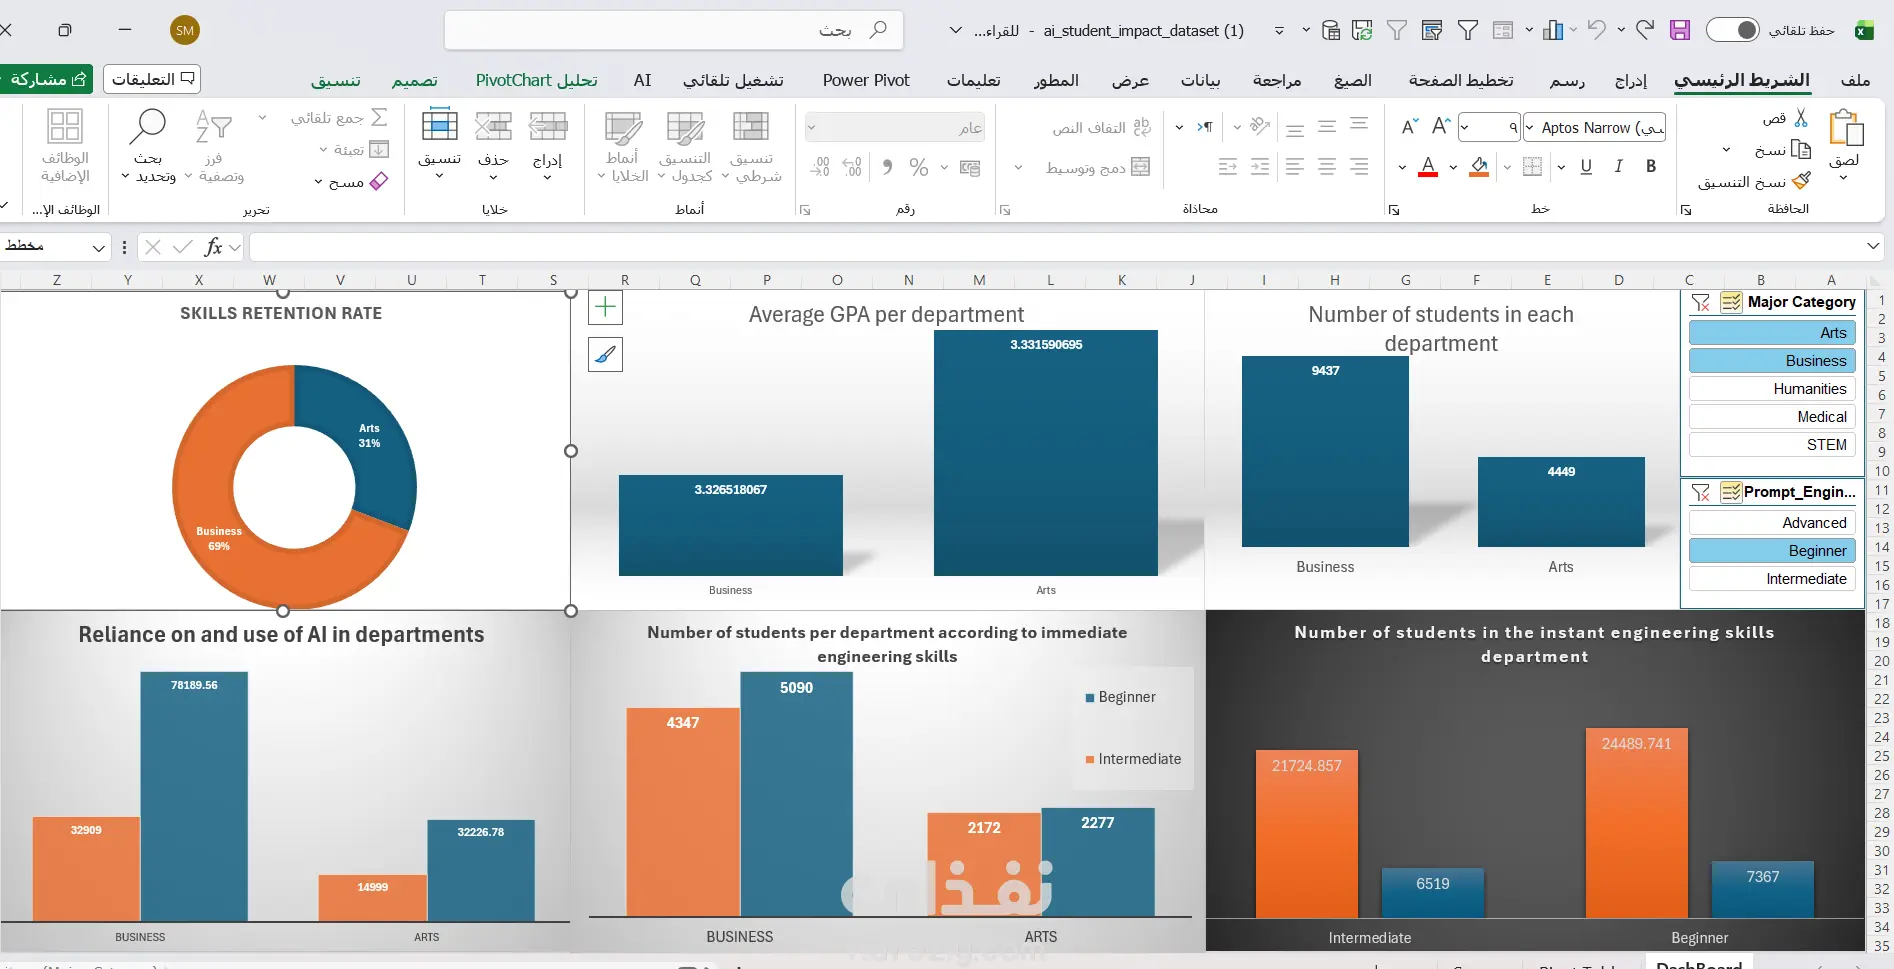Expand the formula bar chevron
Viewport: 1894px width, 969px height.
point(1873,246)
